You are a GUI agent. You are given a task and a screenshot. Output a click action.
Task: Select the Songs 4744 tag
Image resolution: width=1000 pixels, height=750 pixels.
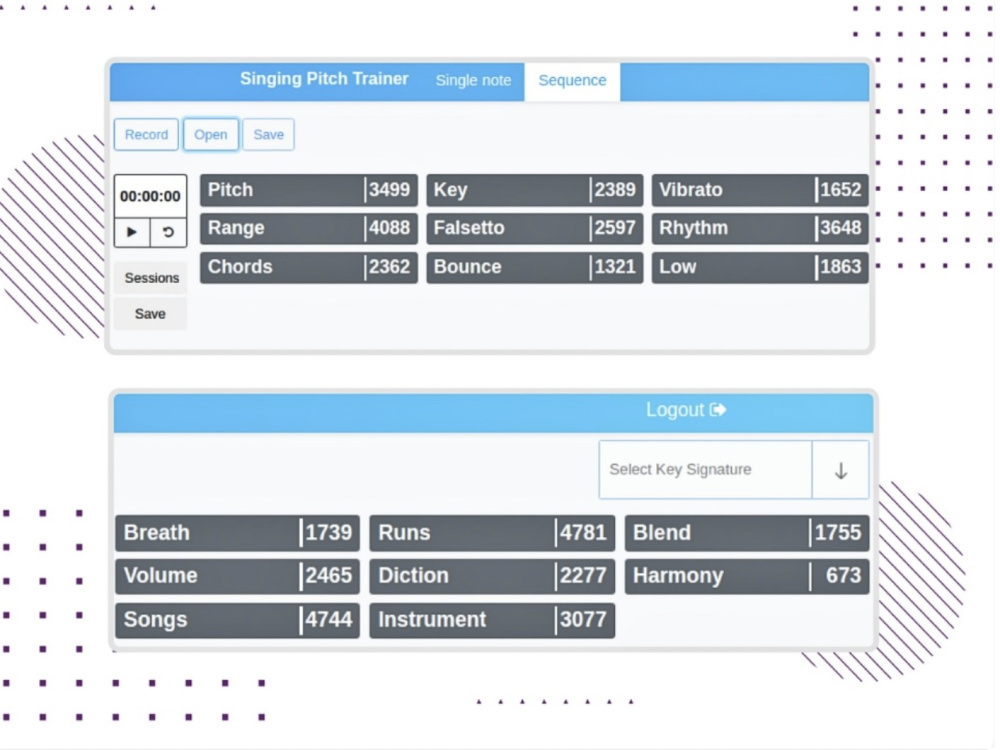[237, 621]
